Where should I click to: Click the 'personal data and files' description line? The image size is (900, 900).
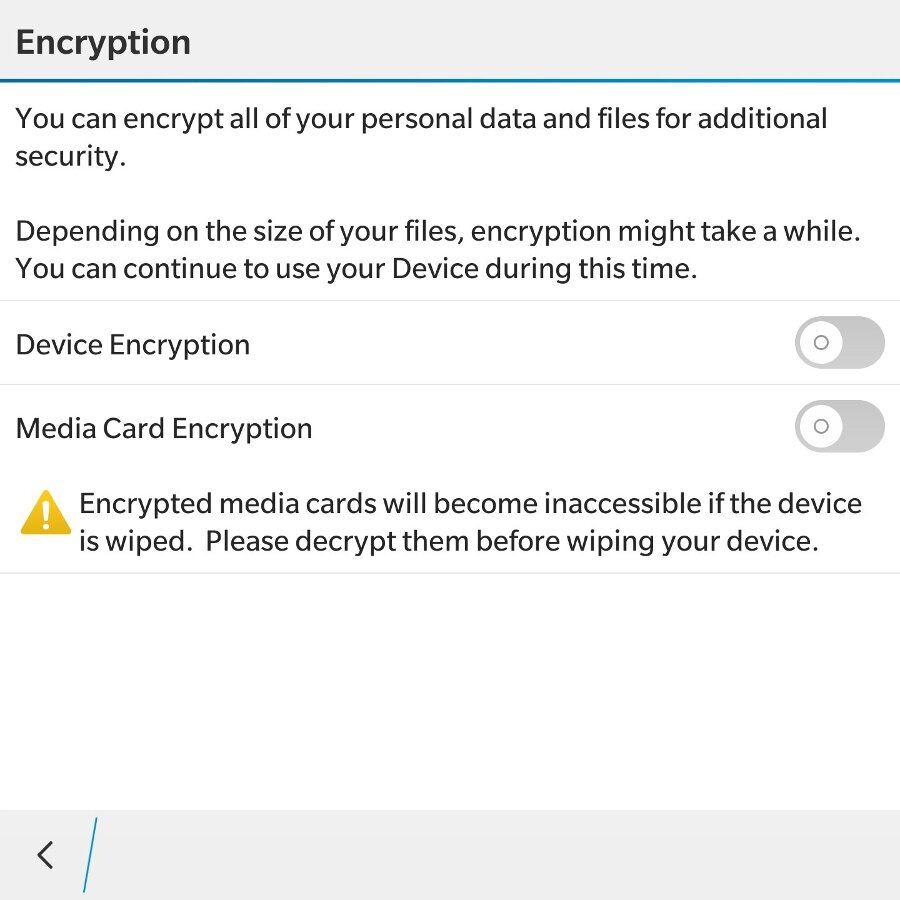click(420, 119)
